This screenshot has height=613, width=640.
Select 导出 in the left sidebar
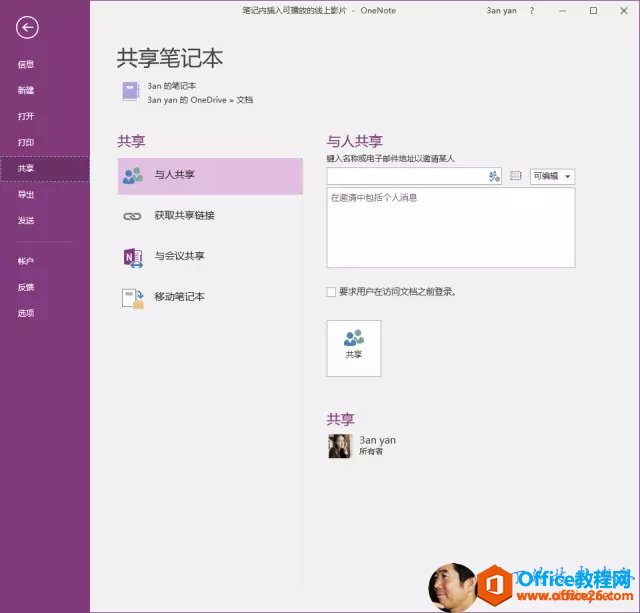coord(26,195)
